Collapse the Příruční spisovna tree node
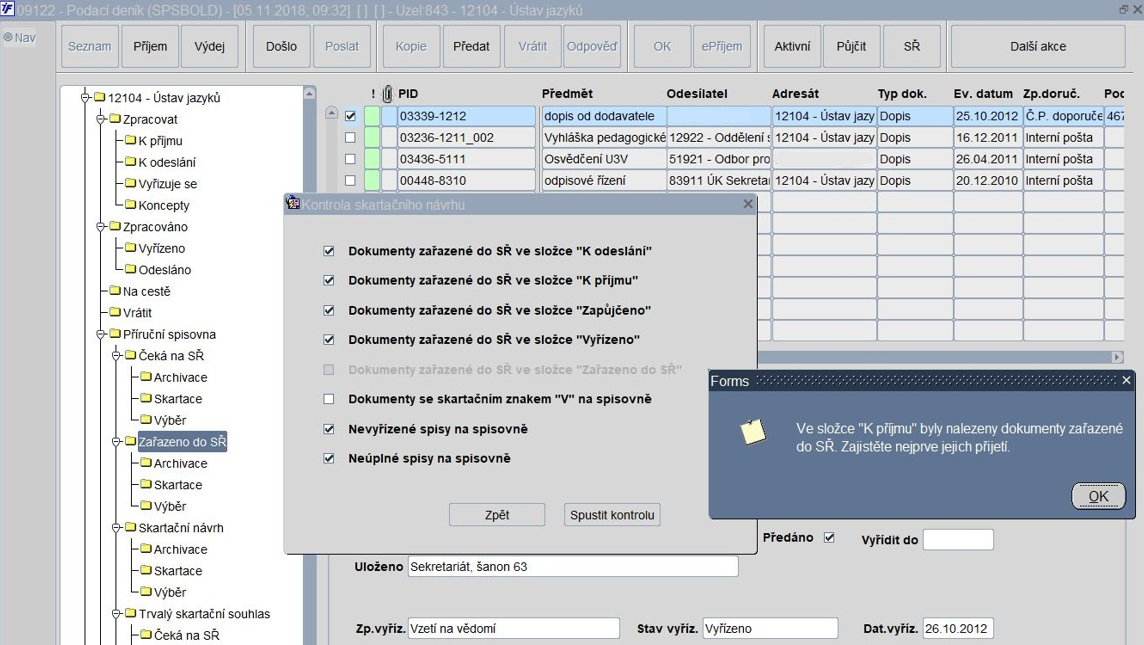 coord(100,335)
